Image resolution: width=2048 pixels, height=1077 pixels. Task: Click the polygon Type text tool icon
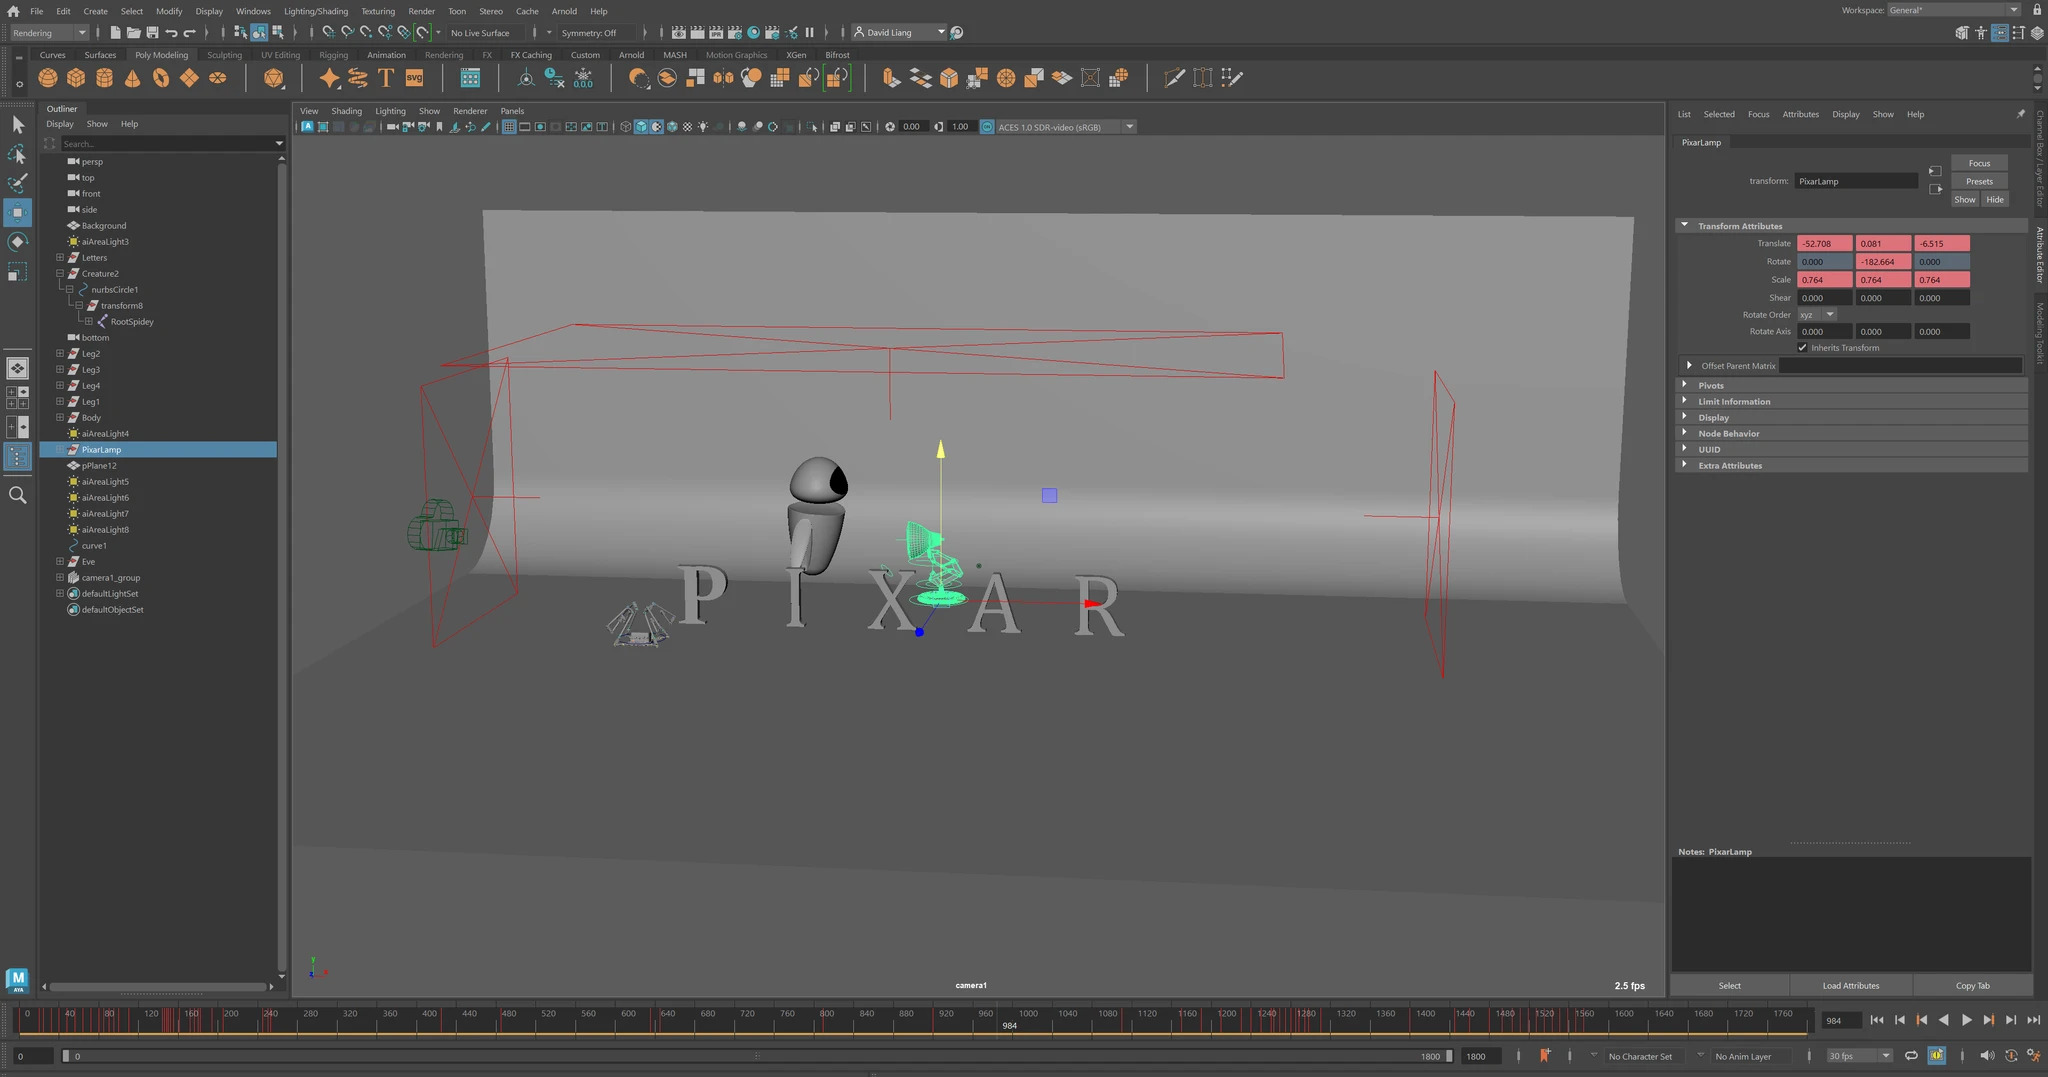(386, 78)
